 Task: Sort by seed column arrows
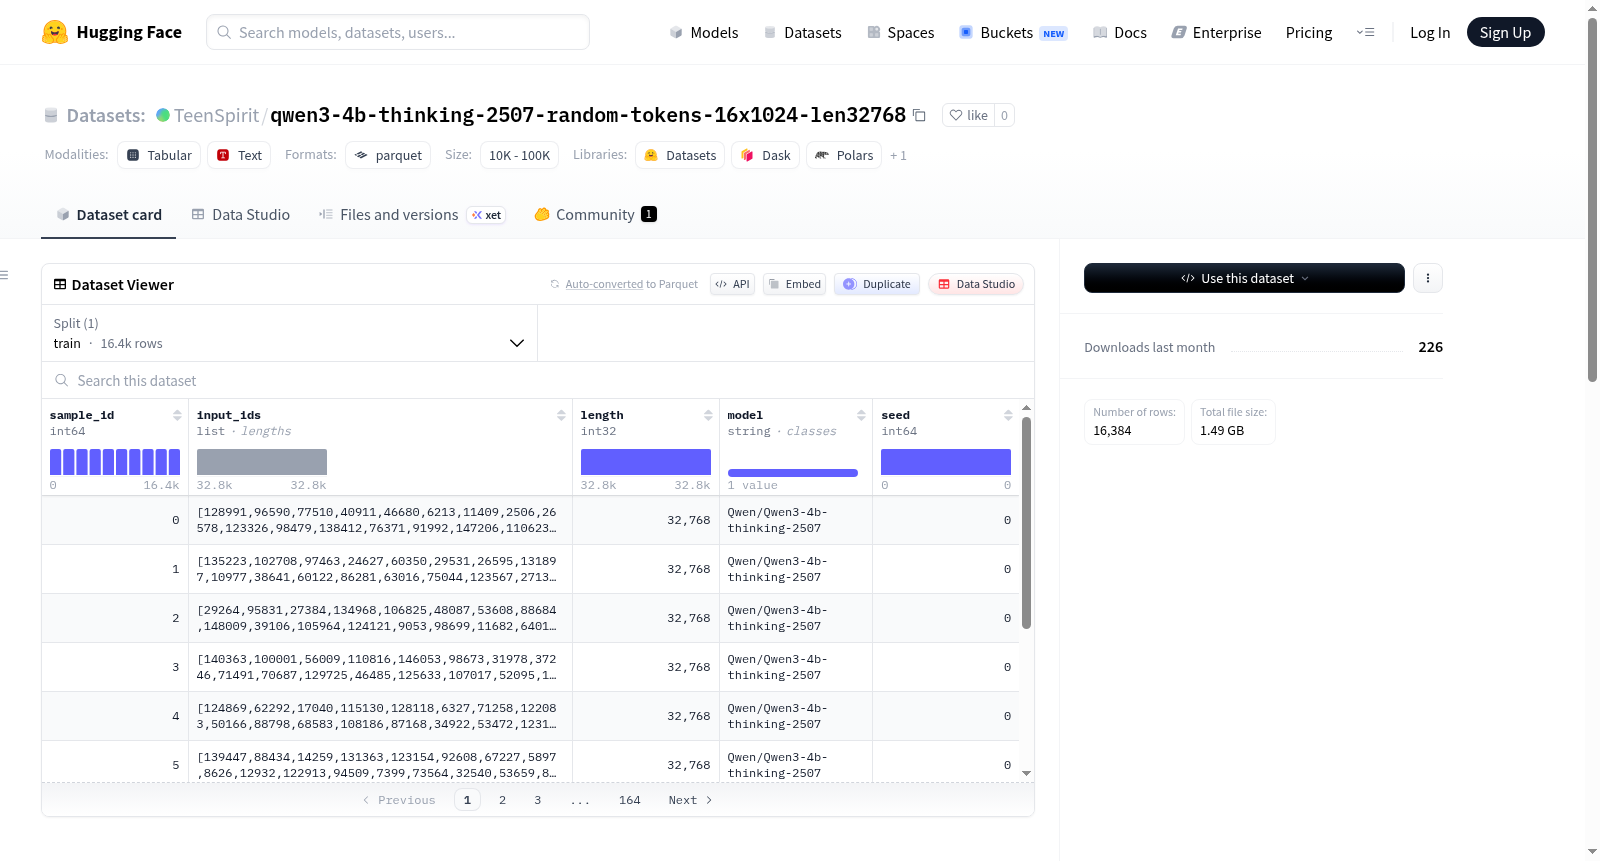1008,415
